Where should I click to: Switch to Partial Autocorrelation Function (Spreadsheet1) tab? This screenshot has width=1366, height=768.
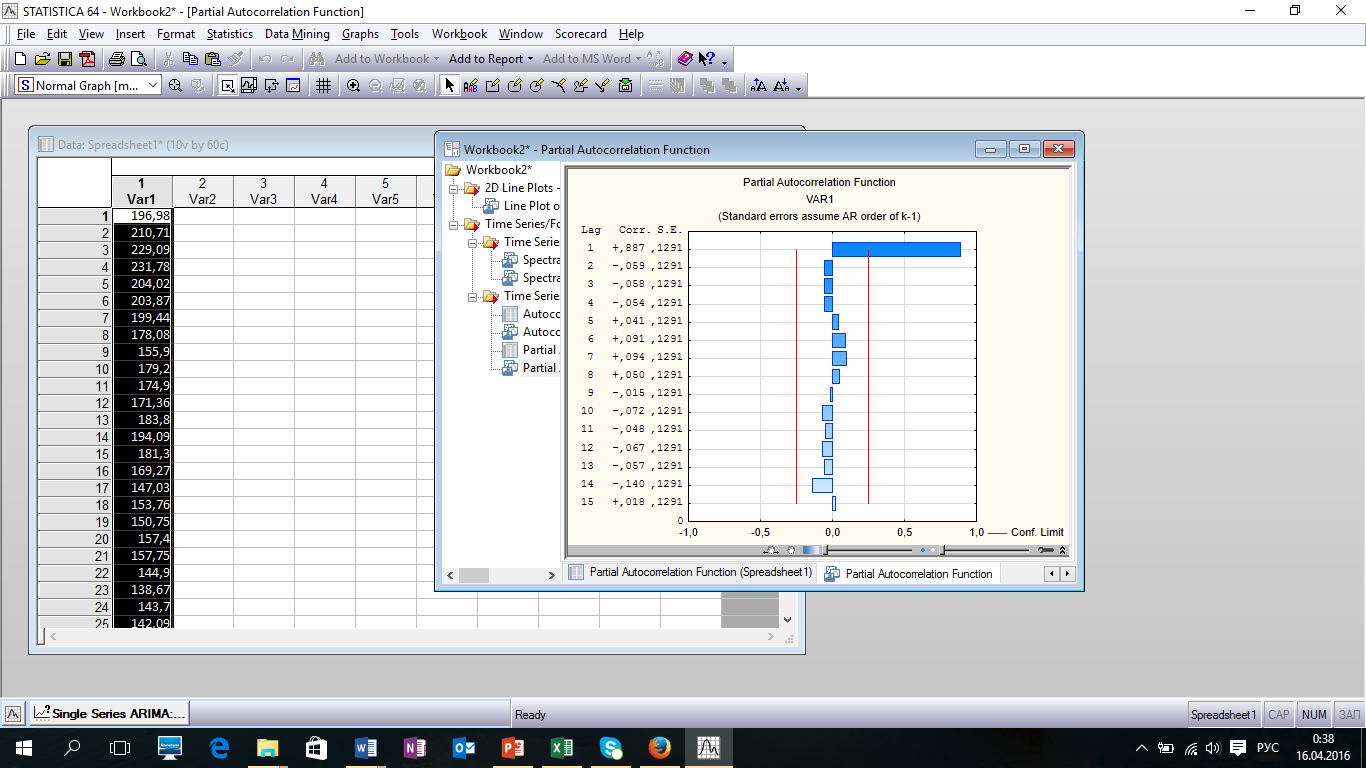pos(690,573)
